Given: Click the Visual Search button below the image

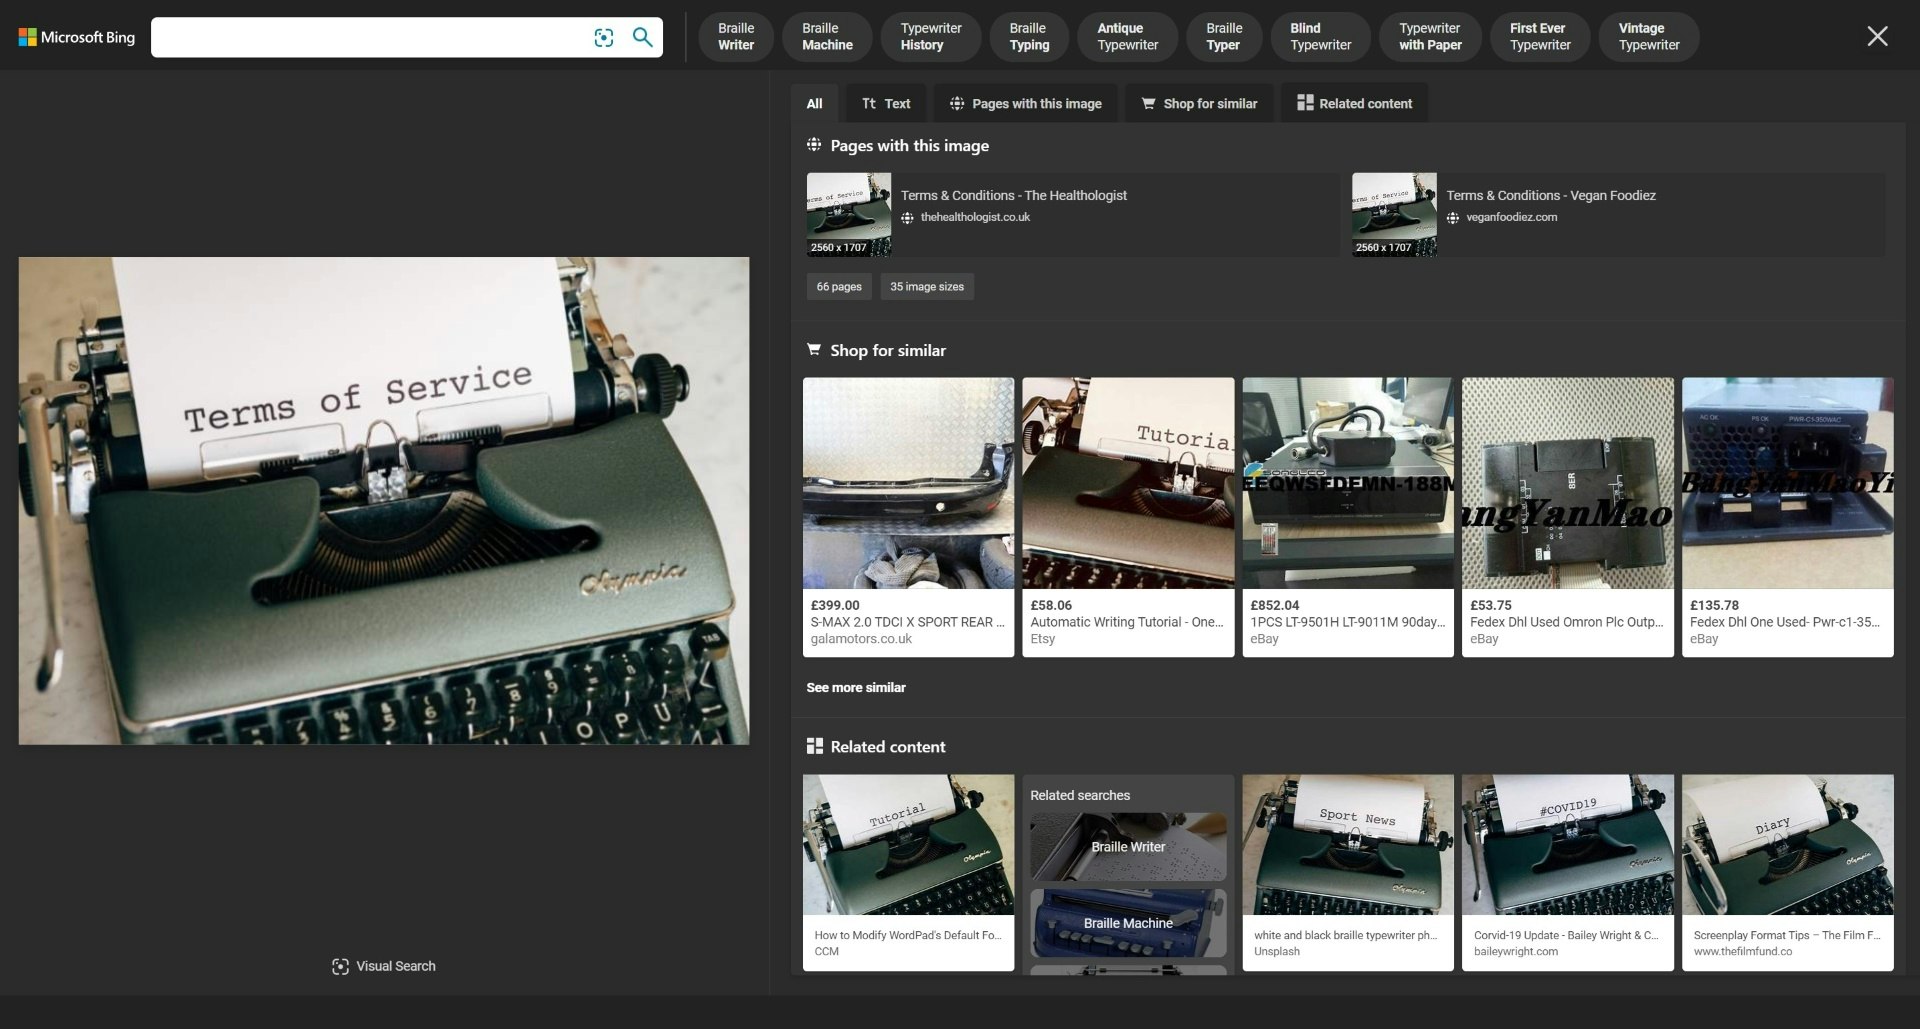Looking at the screenshot, I should (384, 966).
